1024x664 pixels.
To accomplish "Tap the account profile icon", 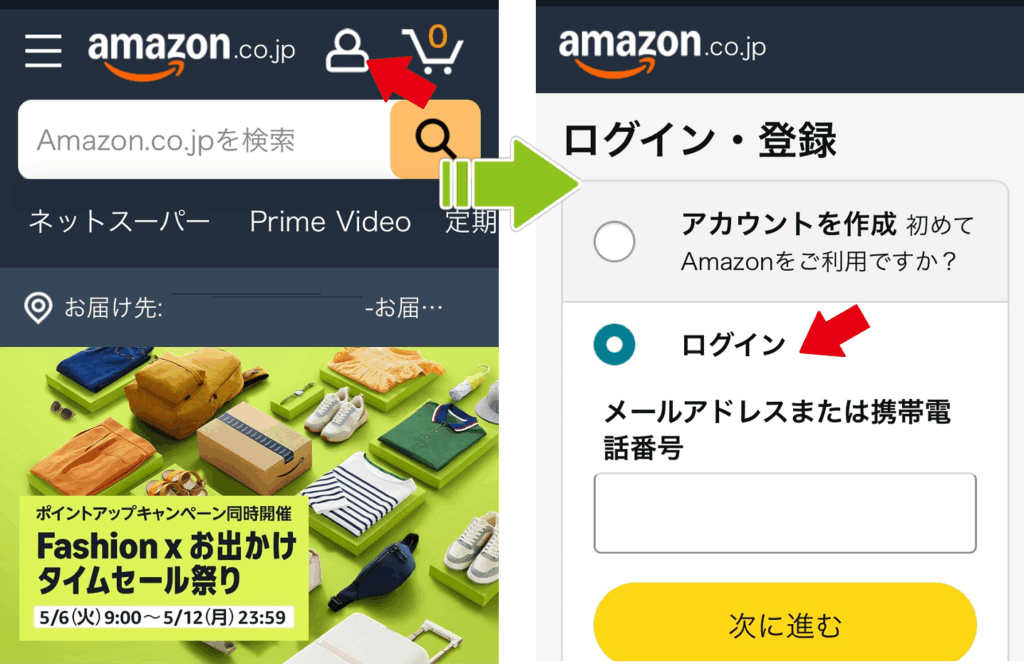I will [x=346, y=50].
